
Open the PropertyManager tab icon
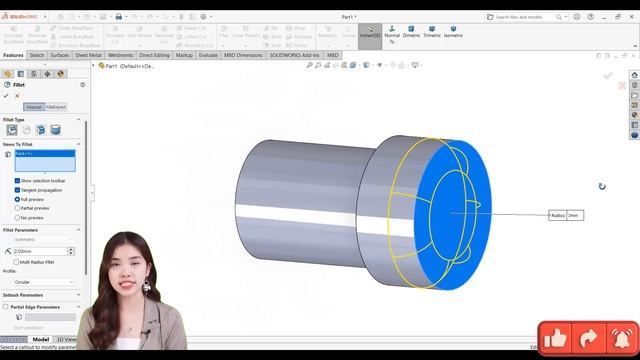pos(21,74)
